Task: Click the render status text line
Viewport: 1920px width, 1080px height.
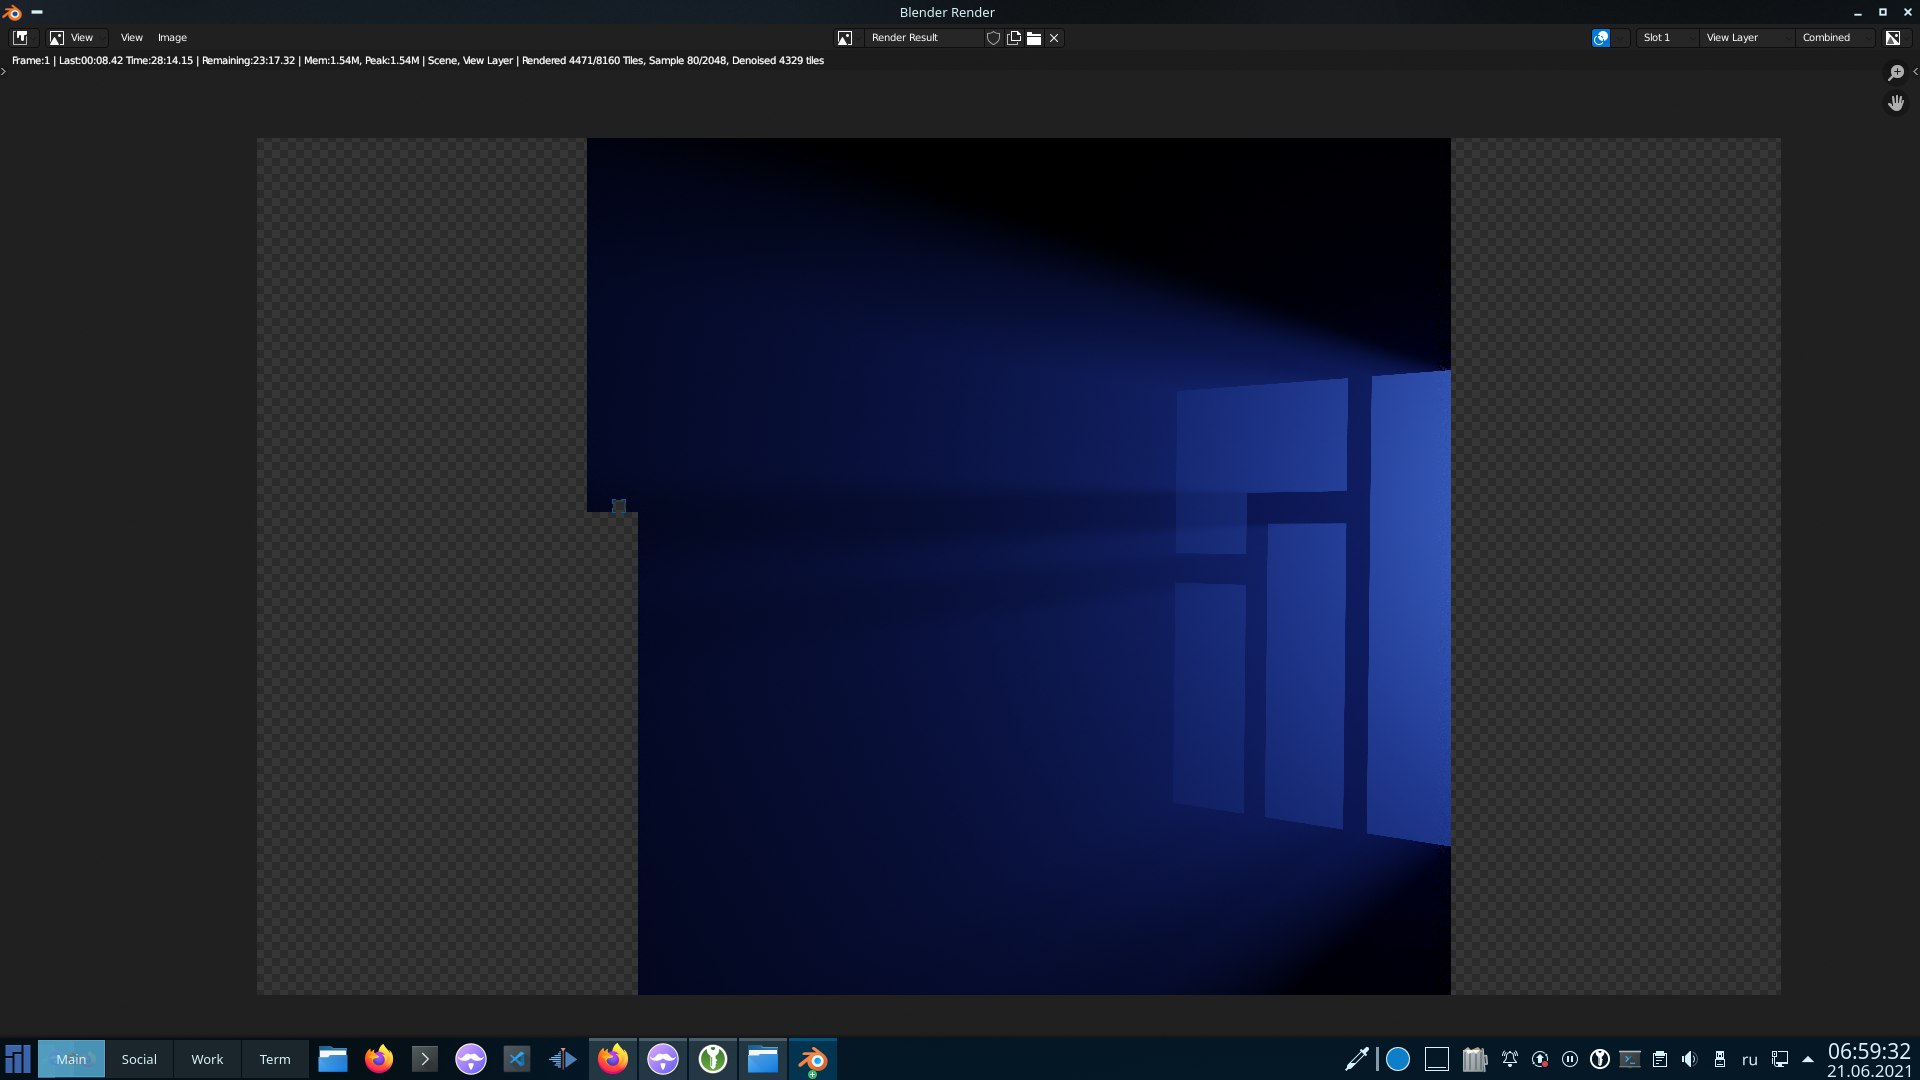Action: tap(418, 60)
